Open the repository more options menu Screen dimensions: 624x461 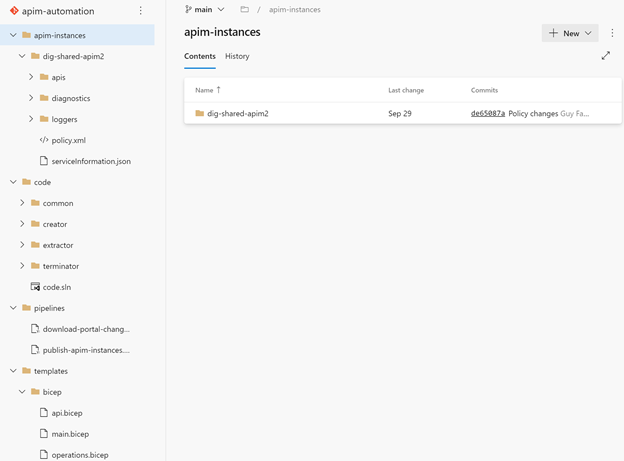(140, 11)
